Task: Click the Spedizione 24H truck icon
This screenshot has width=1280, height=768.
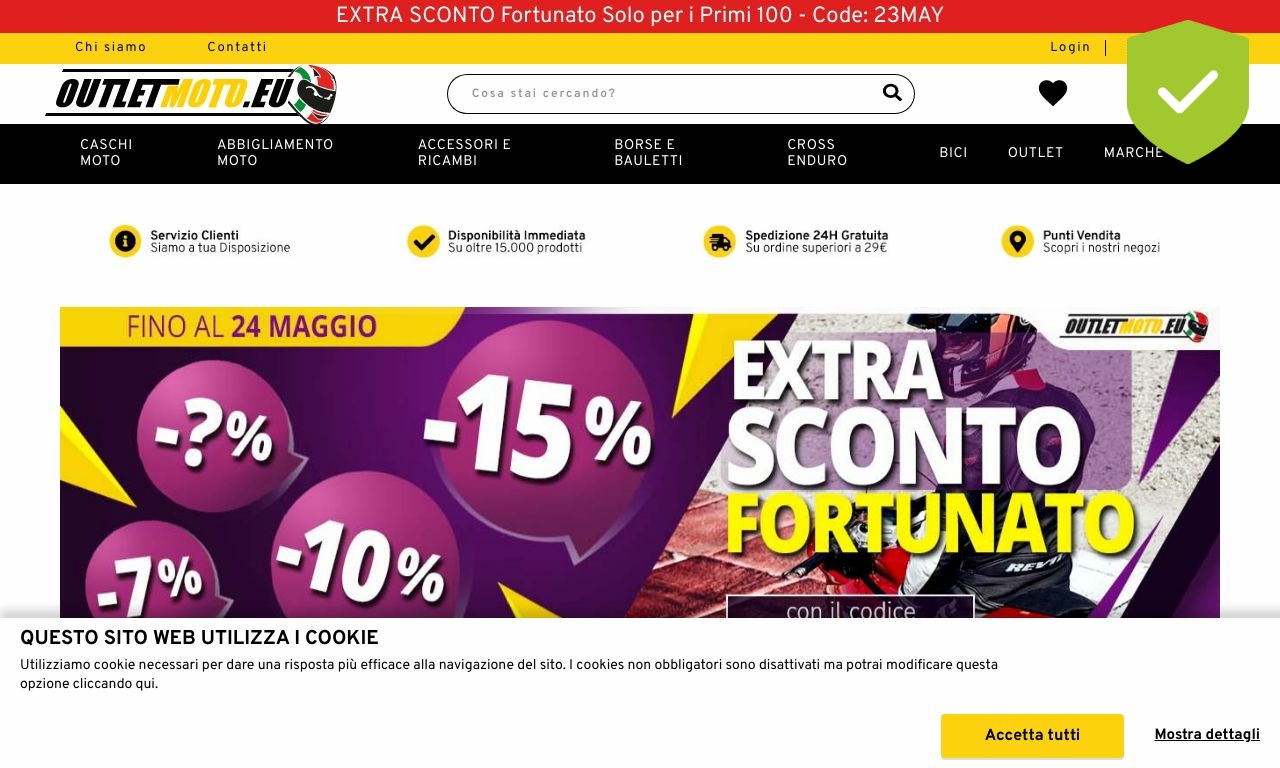Action: click(719, 241)
